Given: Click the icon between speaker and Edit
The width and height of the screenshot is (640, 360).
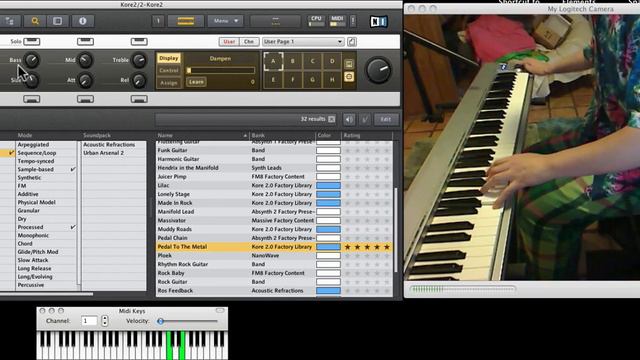Looking at the screenshot, I should (365, 119).
